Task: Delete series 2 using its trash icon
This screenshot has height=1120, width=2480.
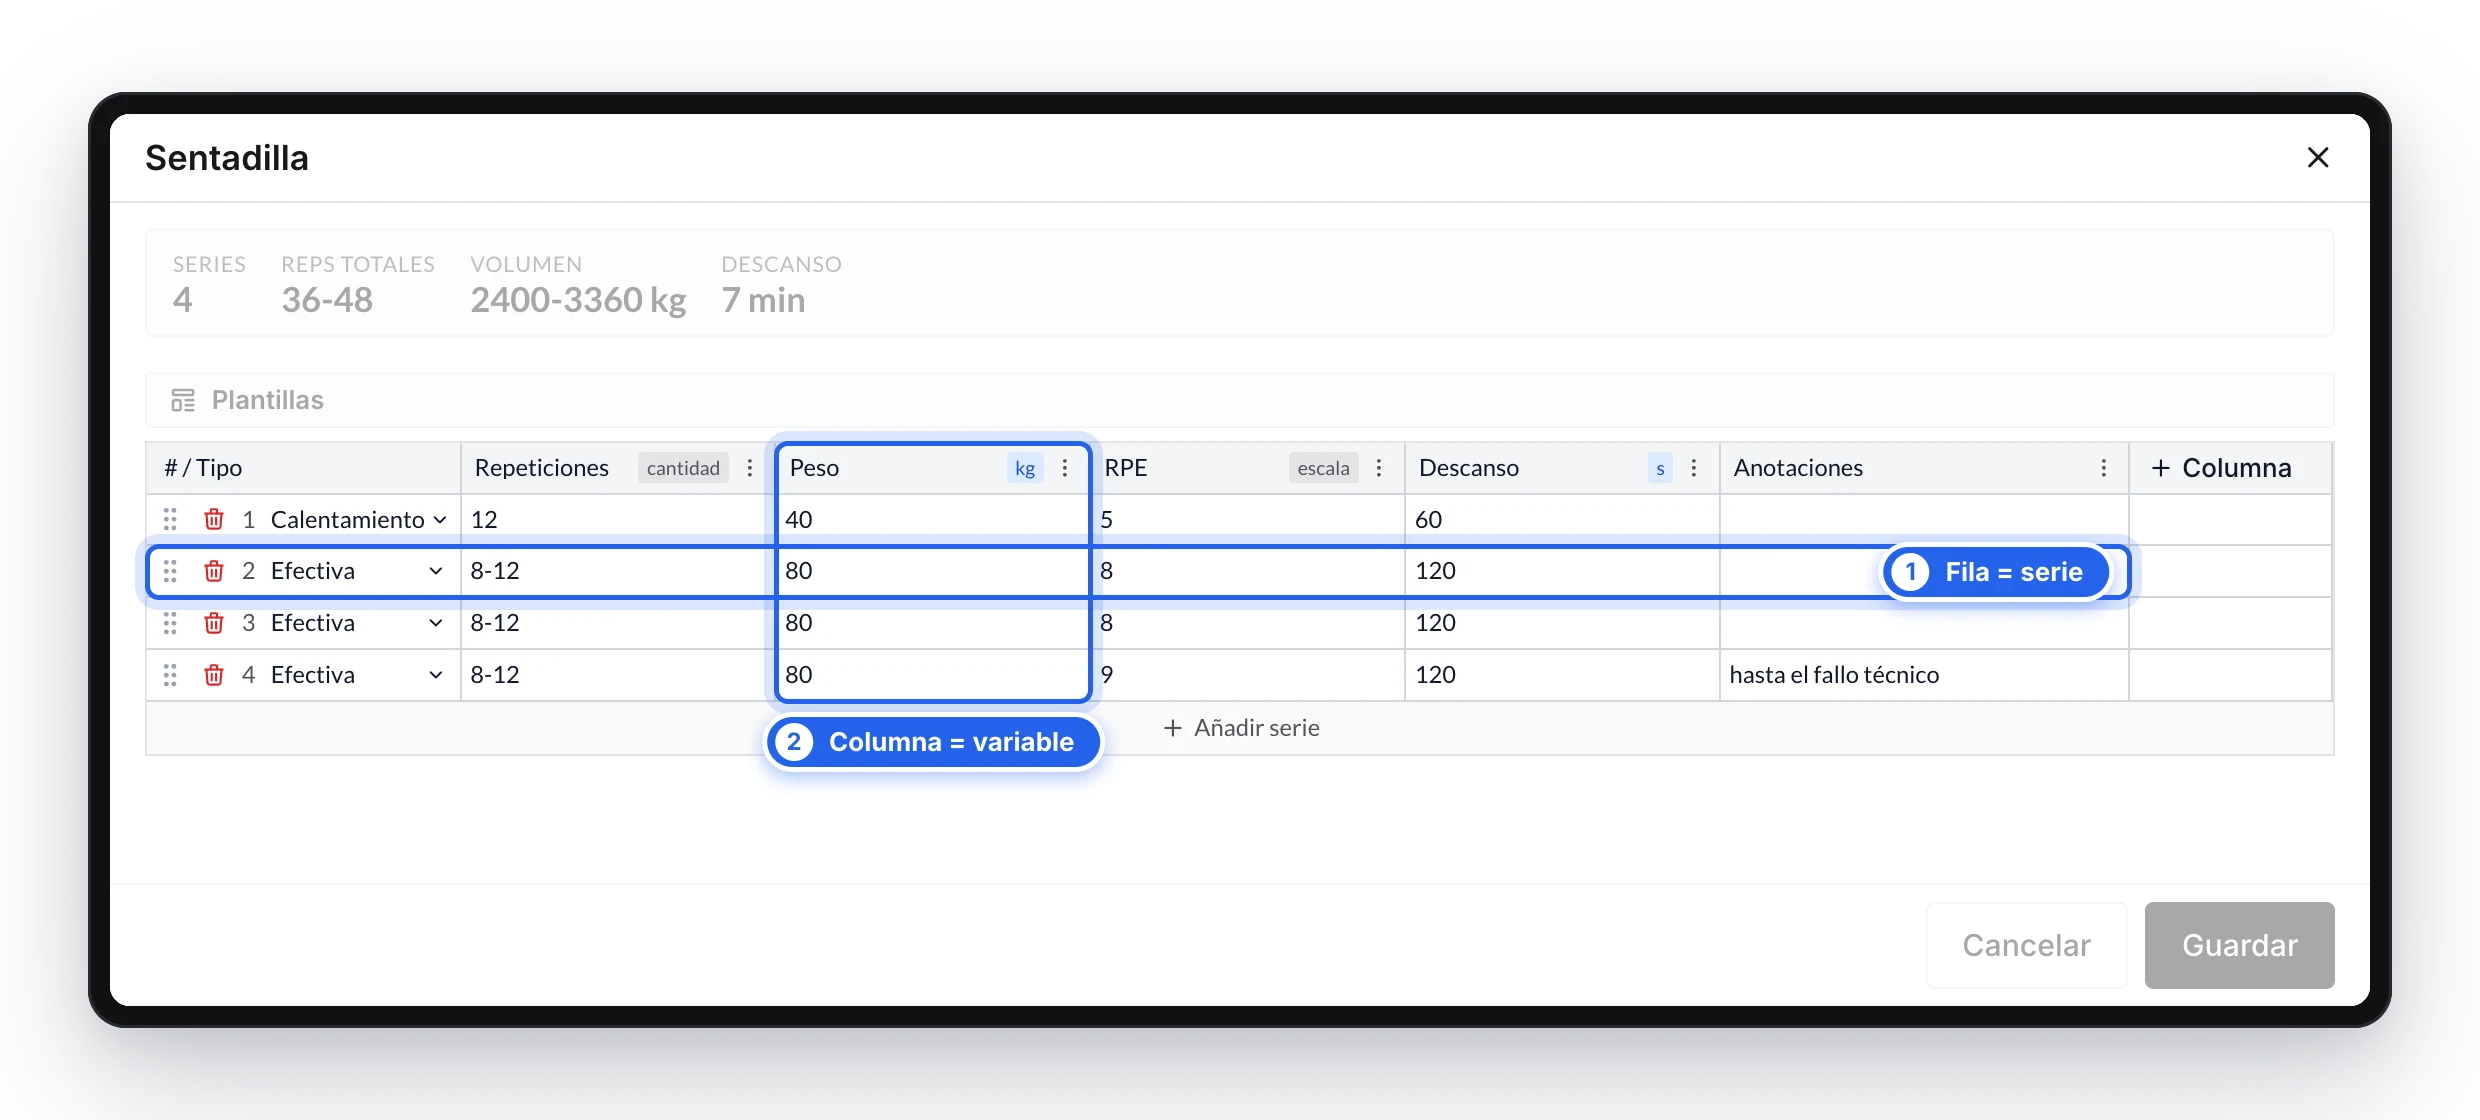Action: click(x=214, y=571)
